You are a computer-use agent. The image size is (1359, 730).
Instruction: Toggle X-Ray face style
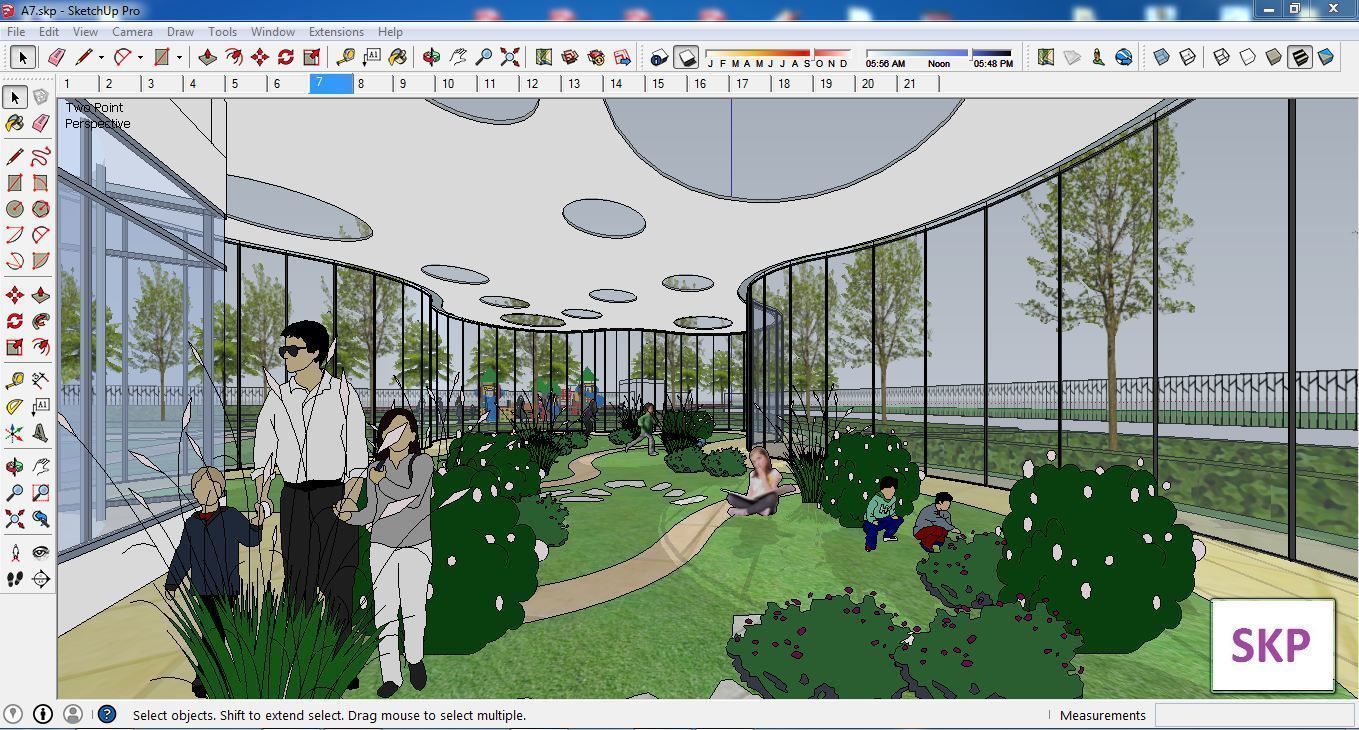click(x=1162, y=57)
